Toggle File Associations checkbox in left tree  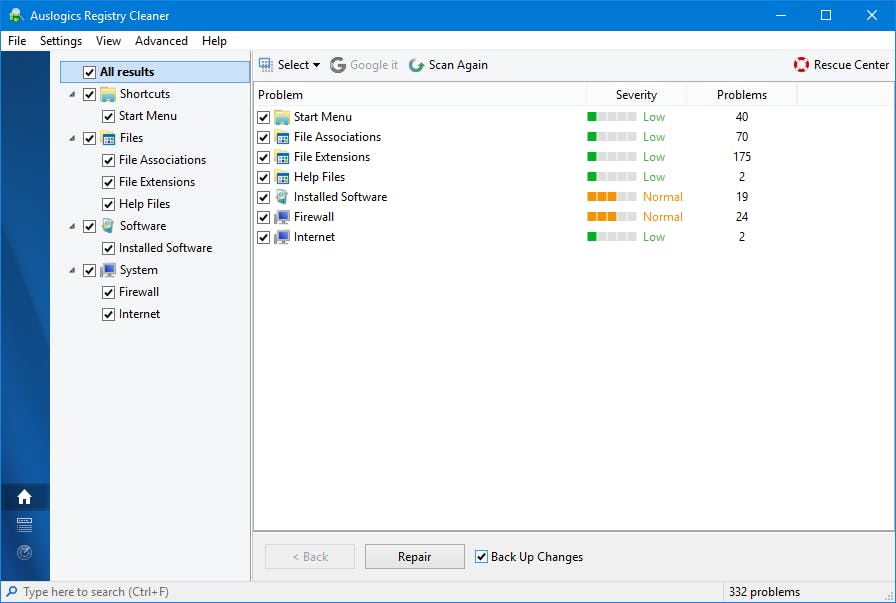click(108, 161)
